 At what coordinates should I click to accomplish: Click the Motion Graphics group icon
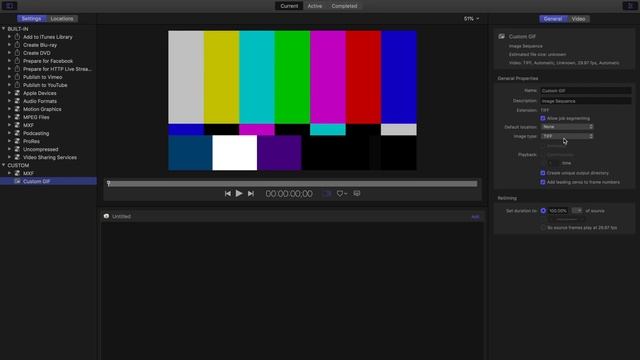coord(17,109)
